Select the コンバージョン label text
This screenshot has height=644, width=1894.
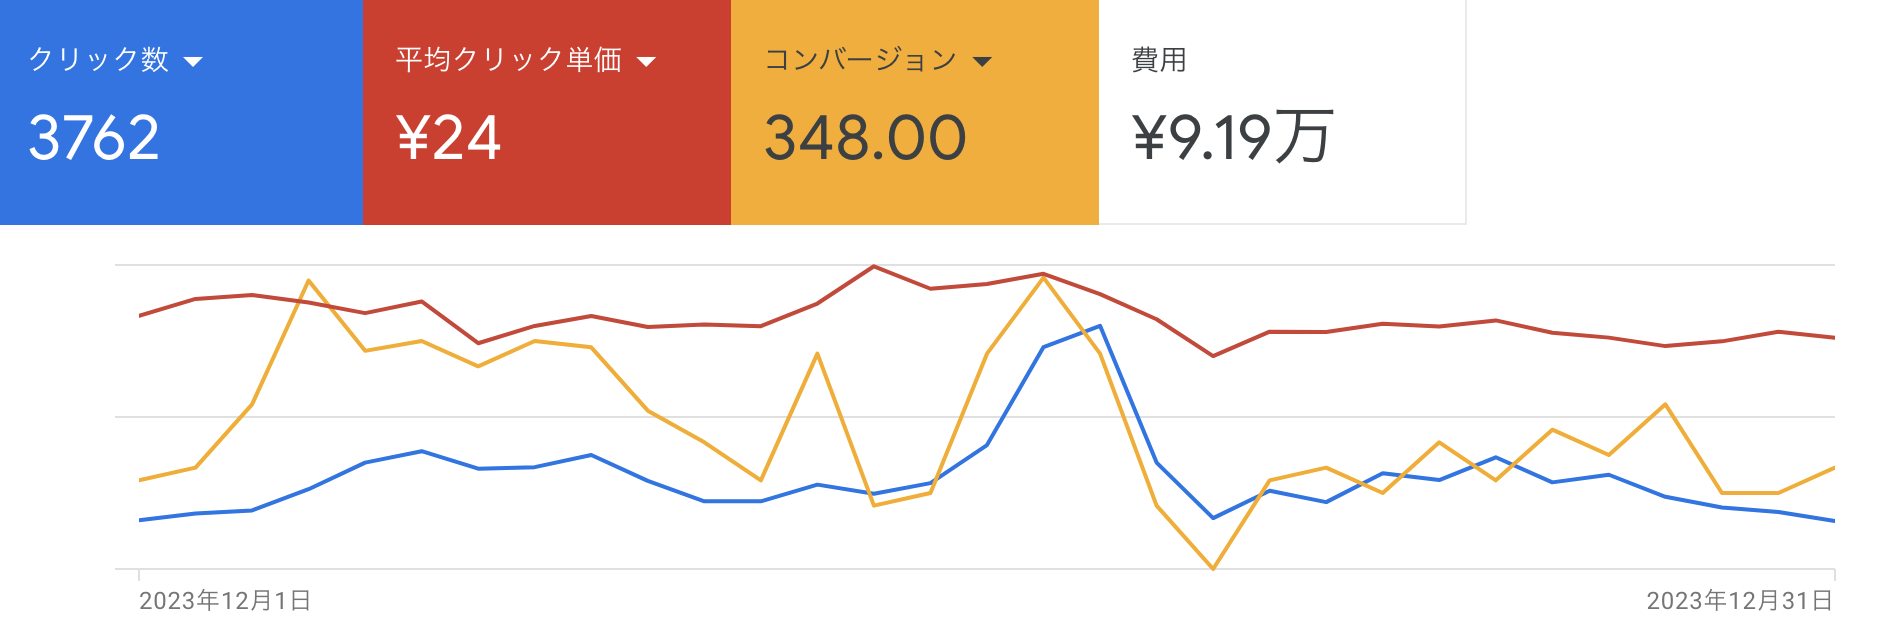pyautogui.click(x=860, y=60)
